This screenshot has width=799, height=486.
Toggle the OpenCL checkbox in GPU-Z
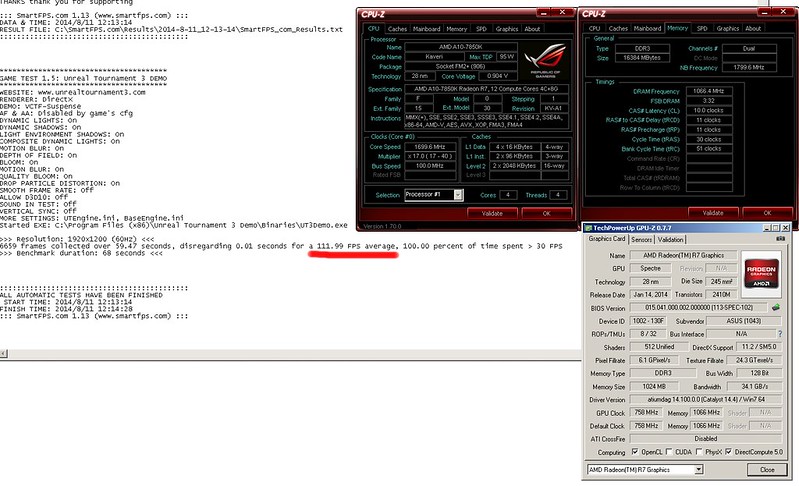[635, 451]
